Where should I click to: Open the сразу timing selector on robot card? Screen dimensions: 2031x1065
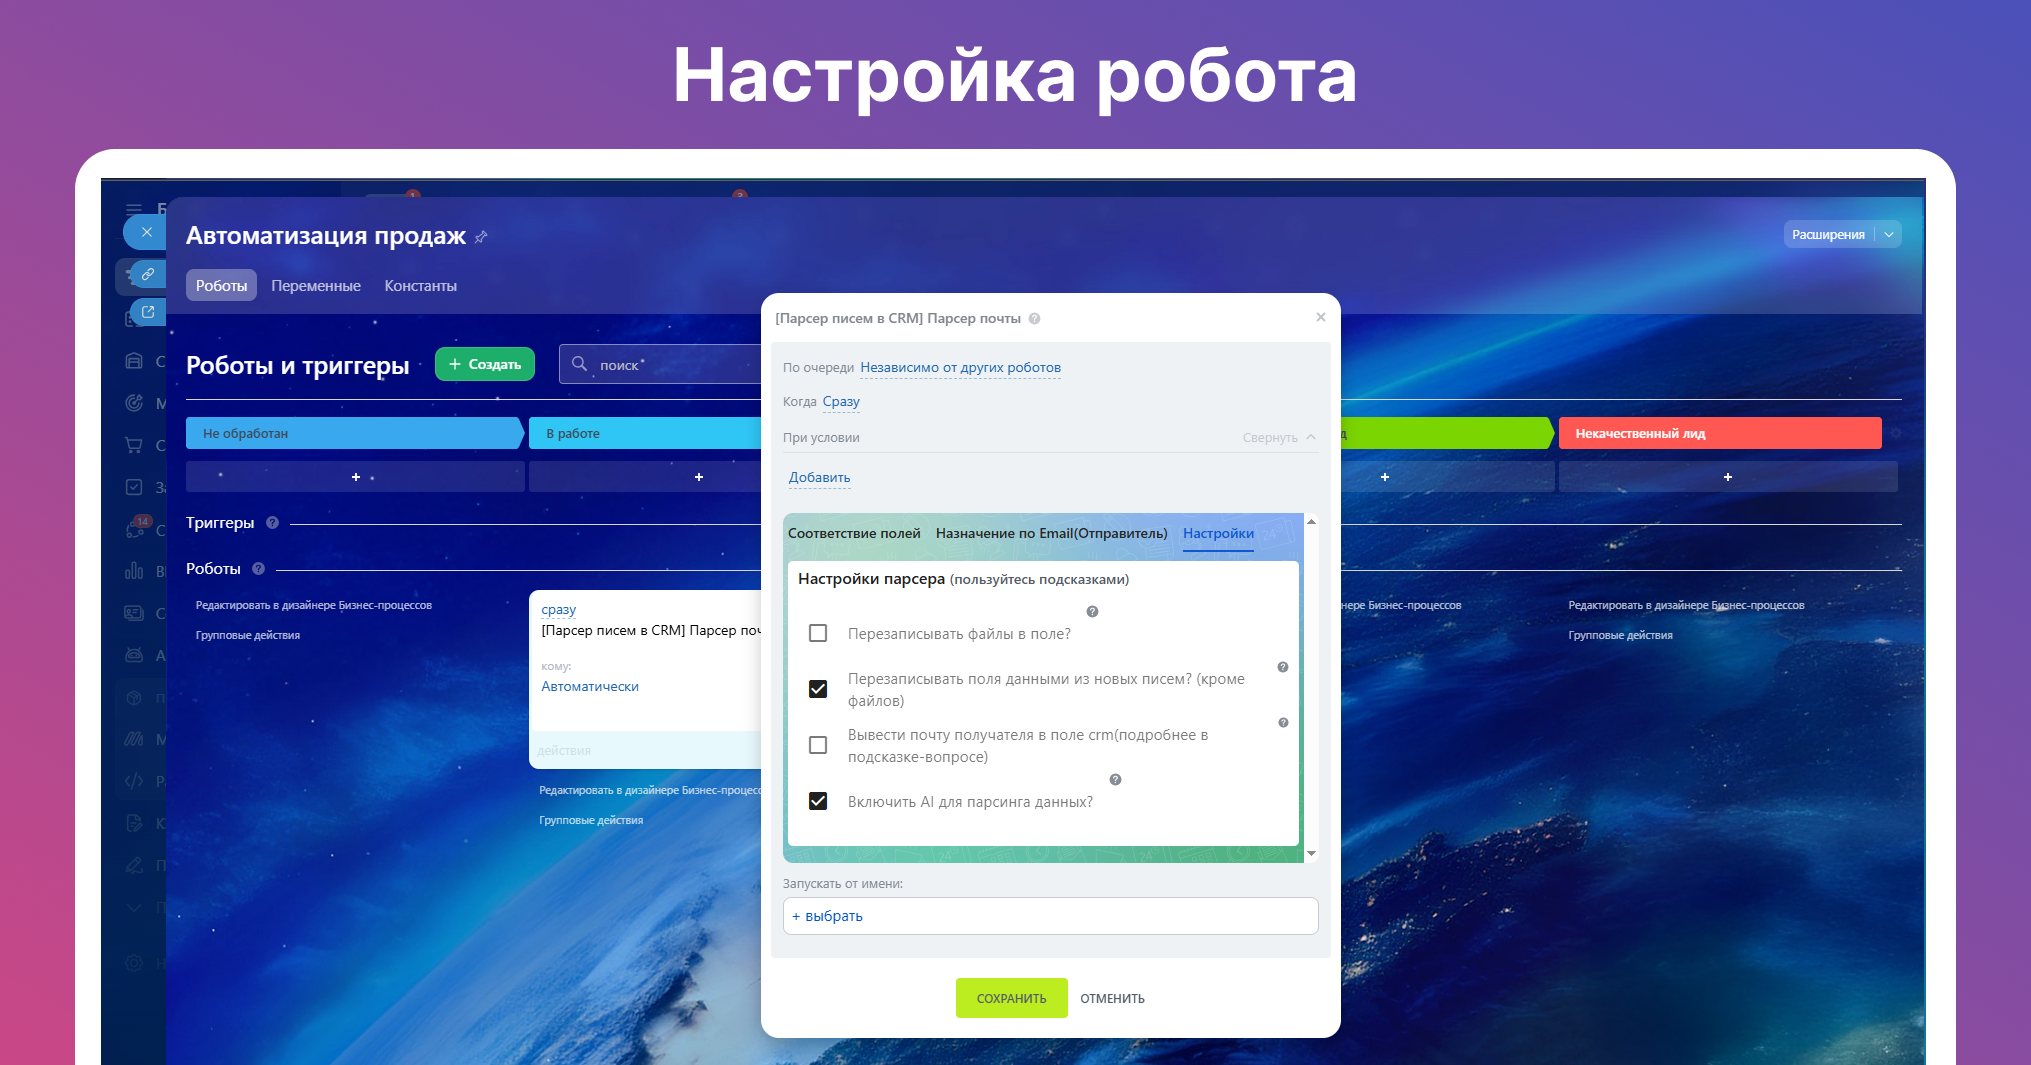tap(558, 610)
